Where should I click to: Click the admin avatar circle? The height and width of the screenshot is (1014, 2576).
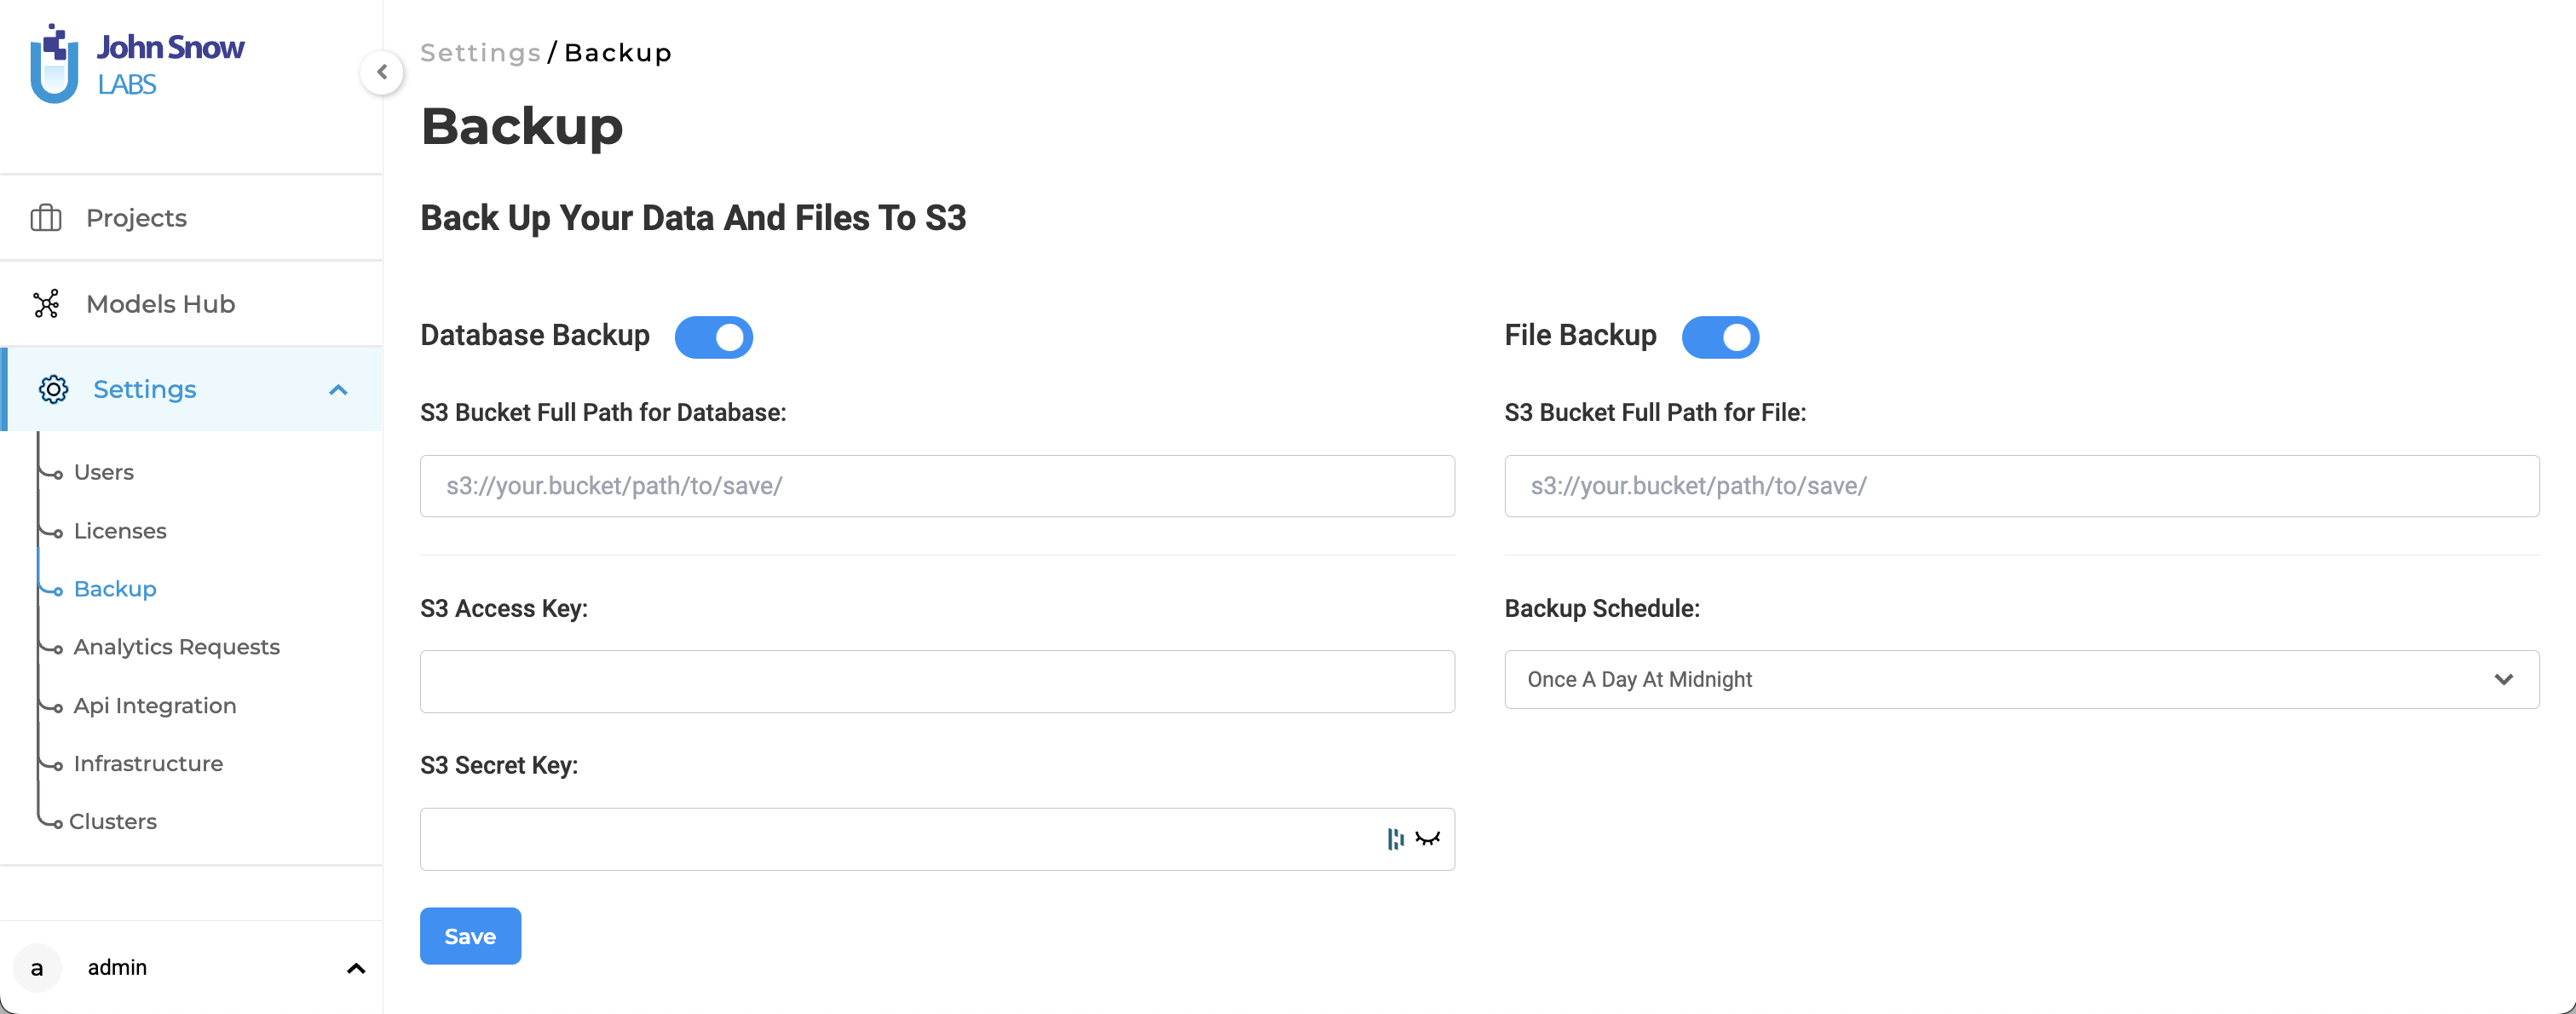pyautogui.click(x=37, y=968)
